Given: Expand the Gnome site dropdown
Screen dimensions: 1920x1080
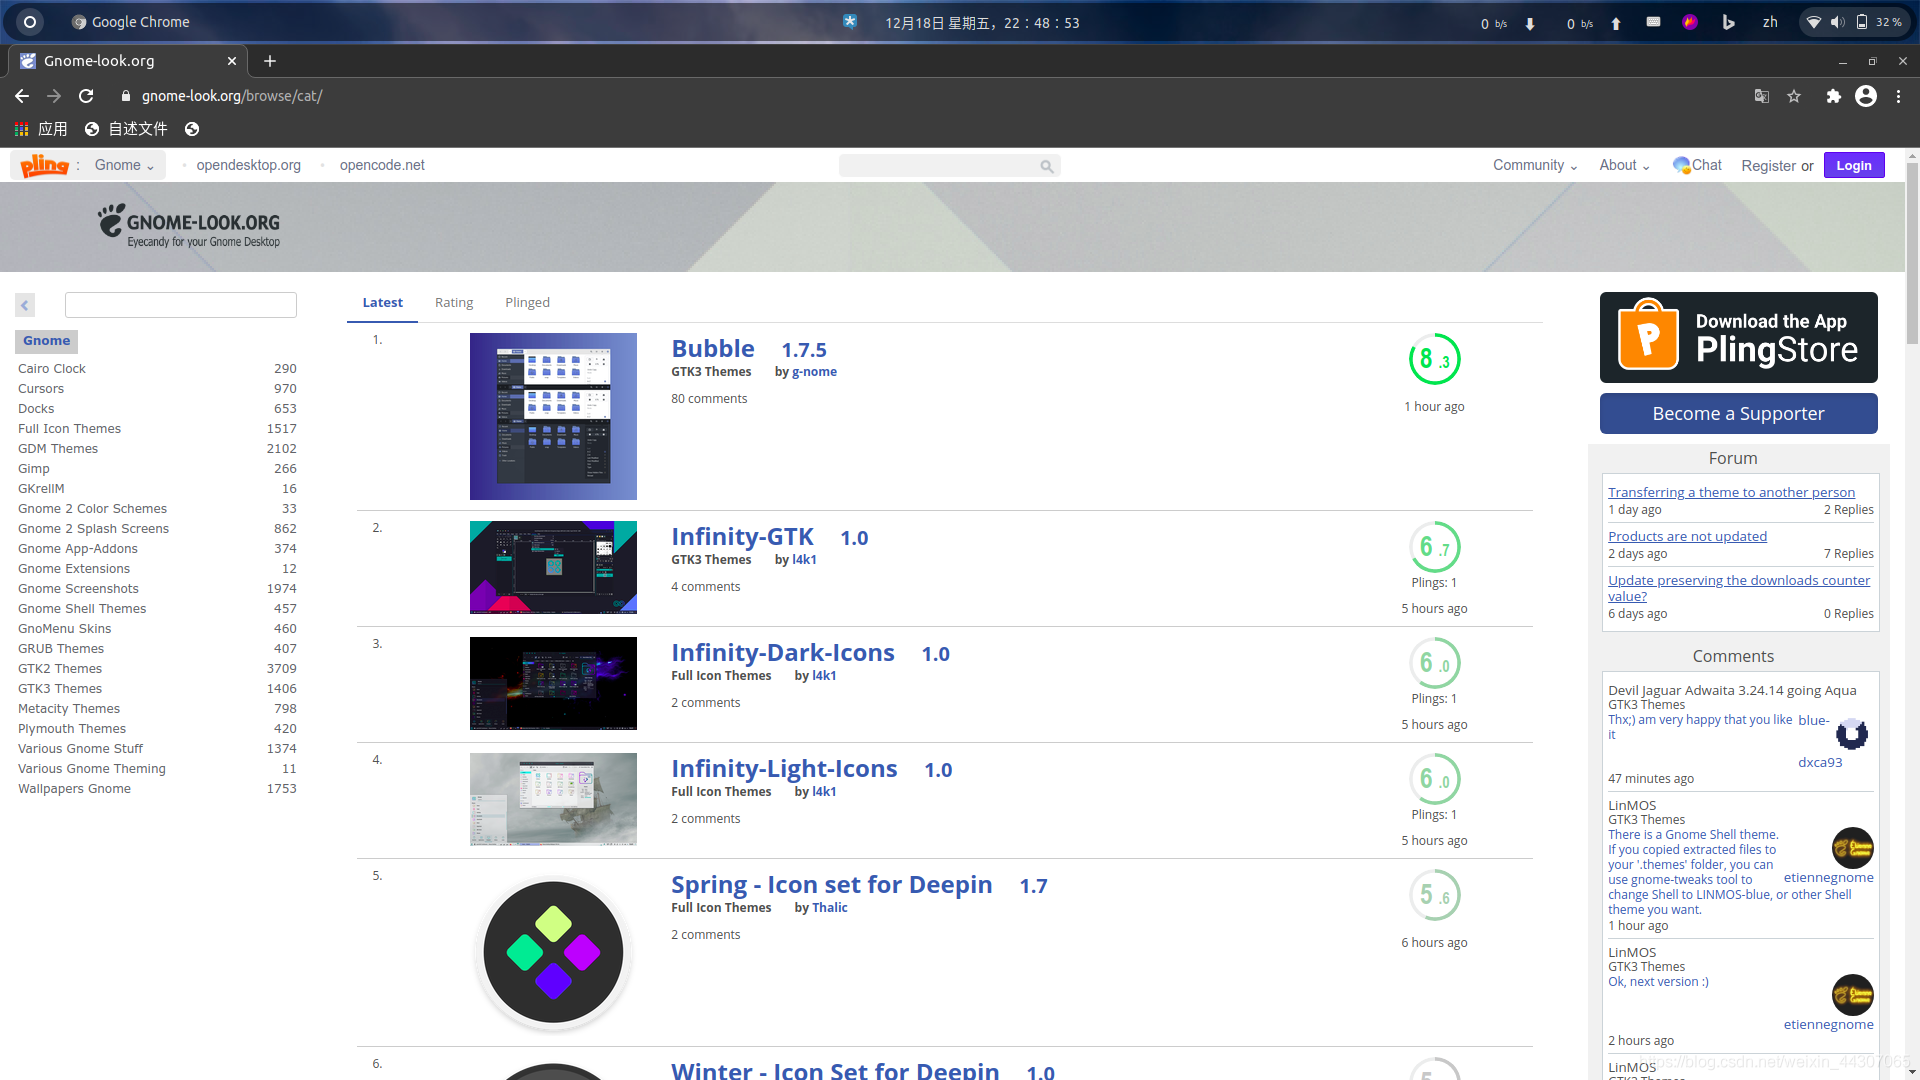Looking at the screenshot, I should 124,165.
